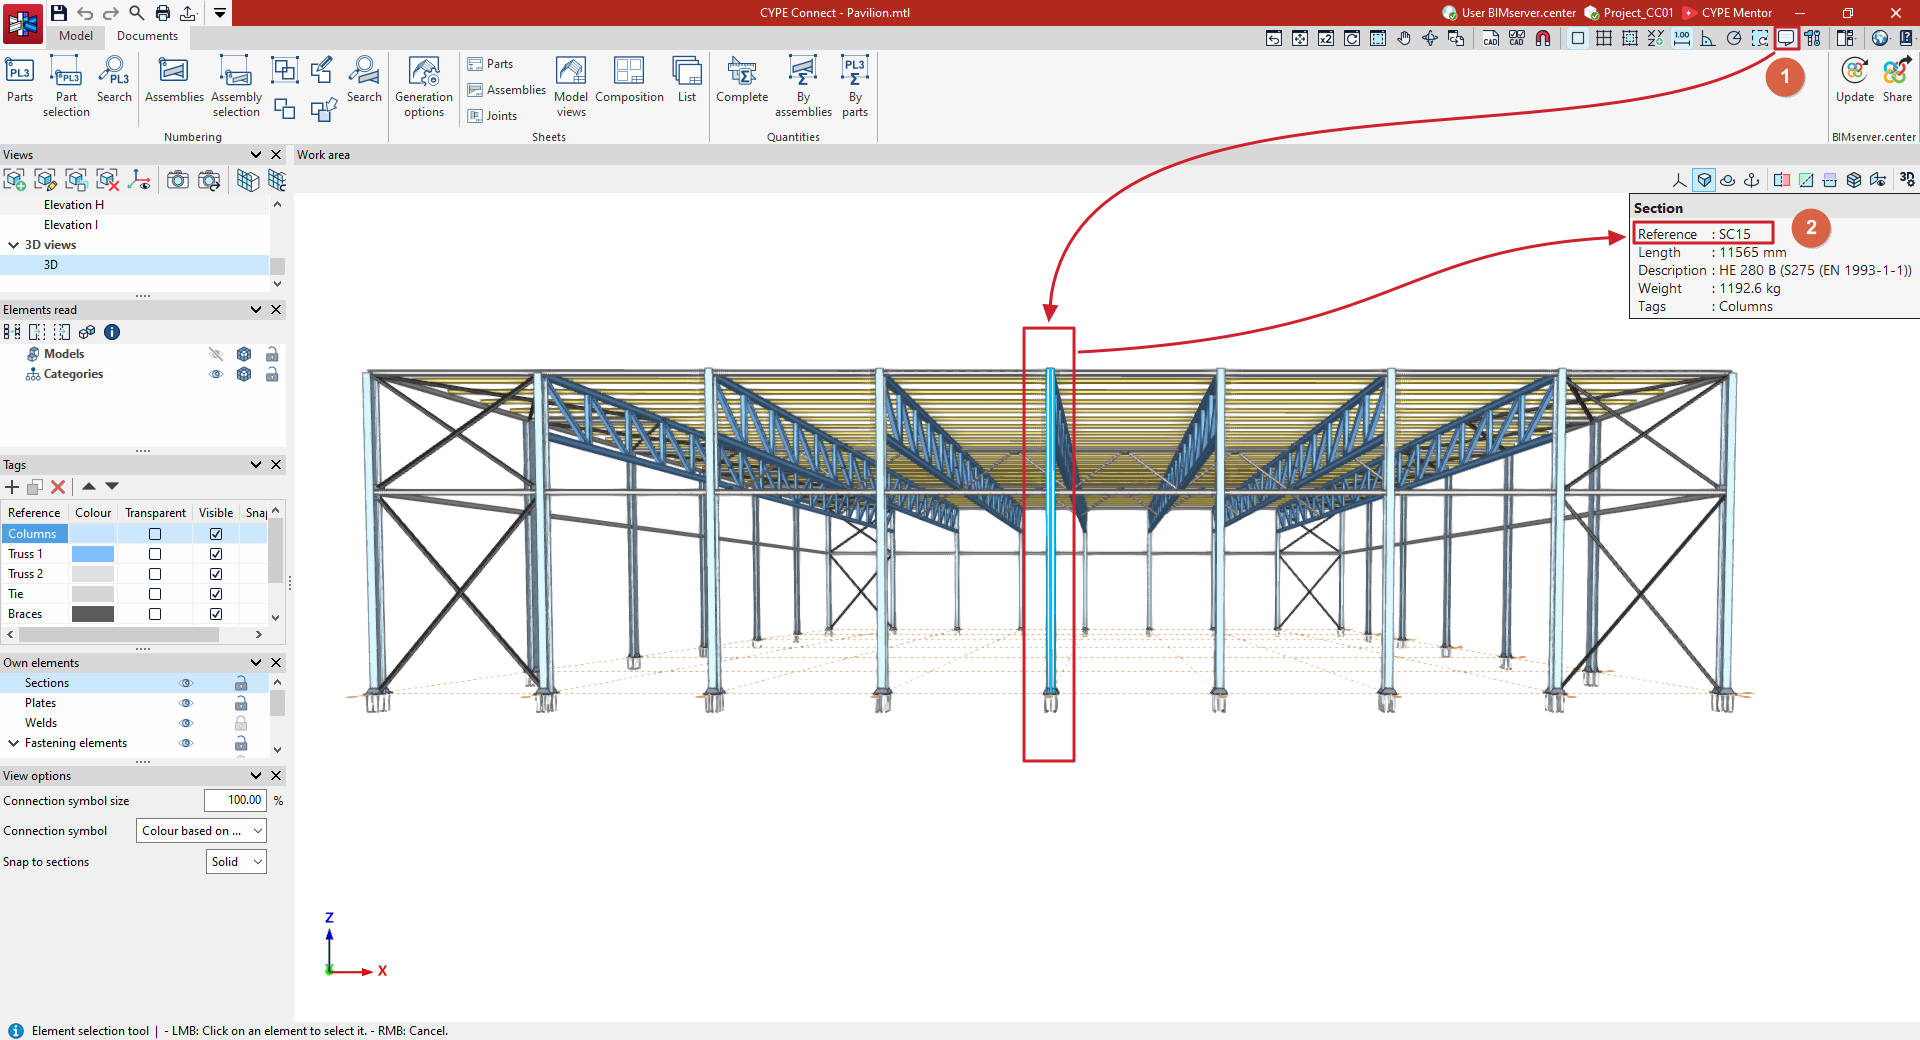Toggle visibility eye for Sections

pyautogui.click(x=185, y=683)
